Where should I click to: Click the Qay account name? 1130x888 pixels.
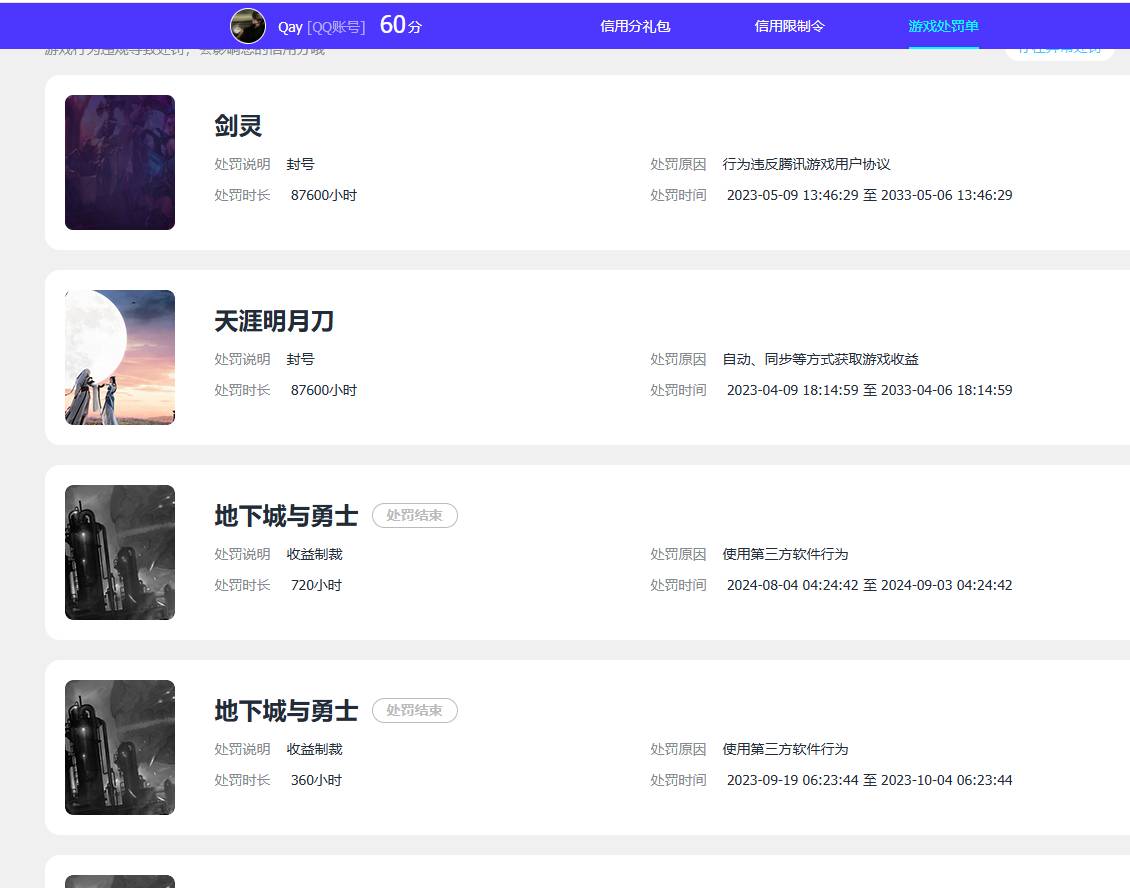[x=290, y=27]
